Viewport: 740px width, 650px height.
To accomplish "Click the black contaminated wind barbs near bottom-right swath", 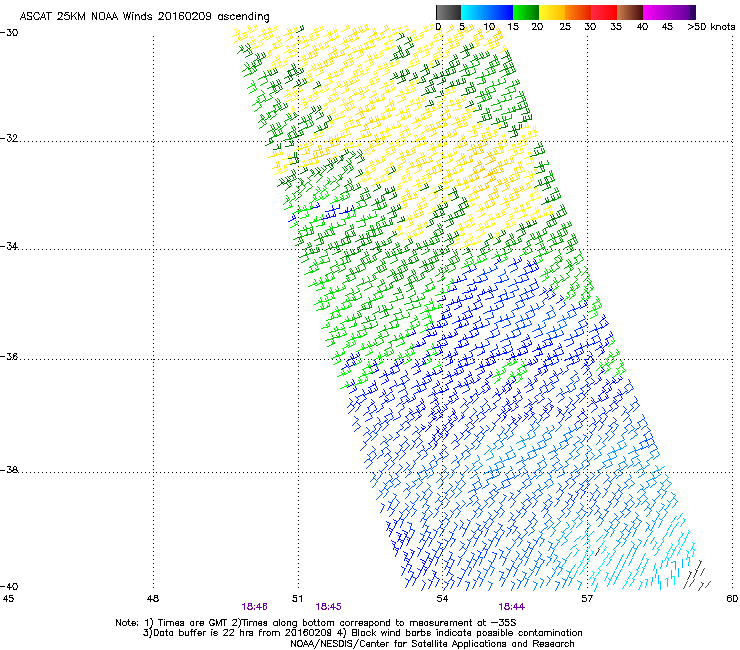I will (x=697, y=575).
